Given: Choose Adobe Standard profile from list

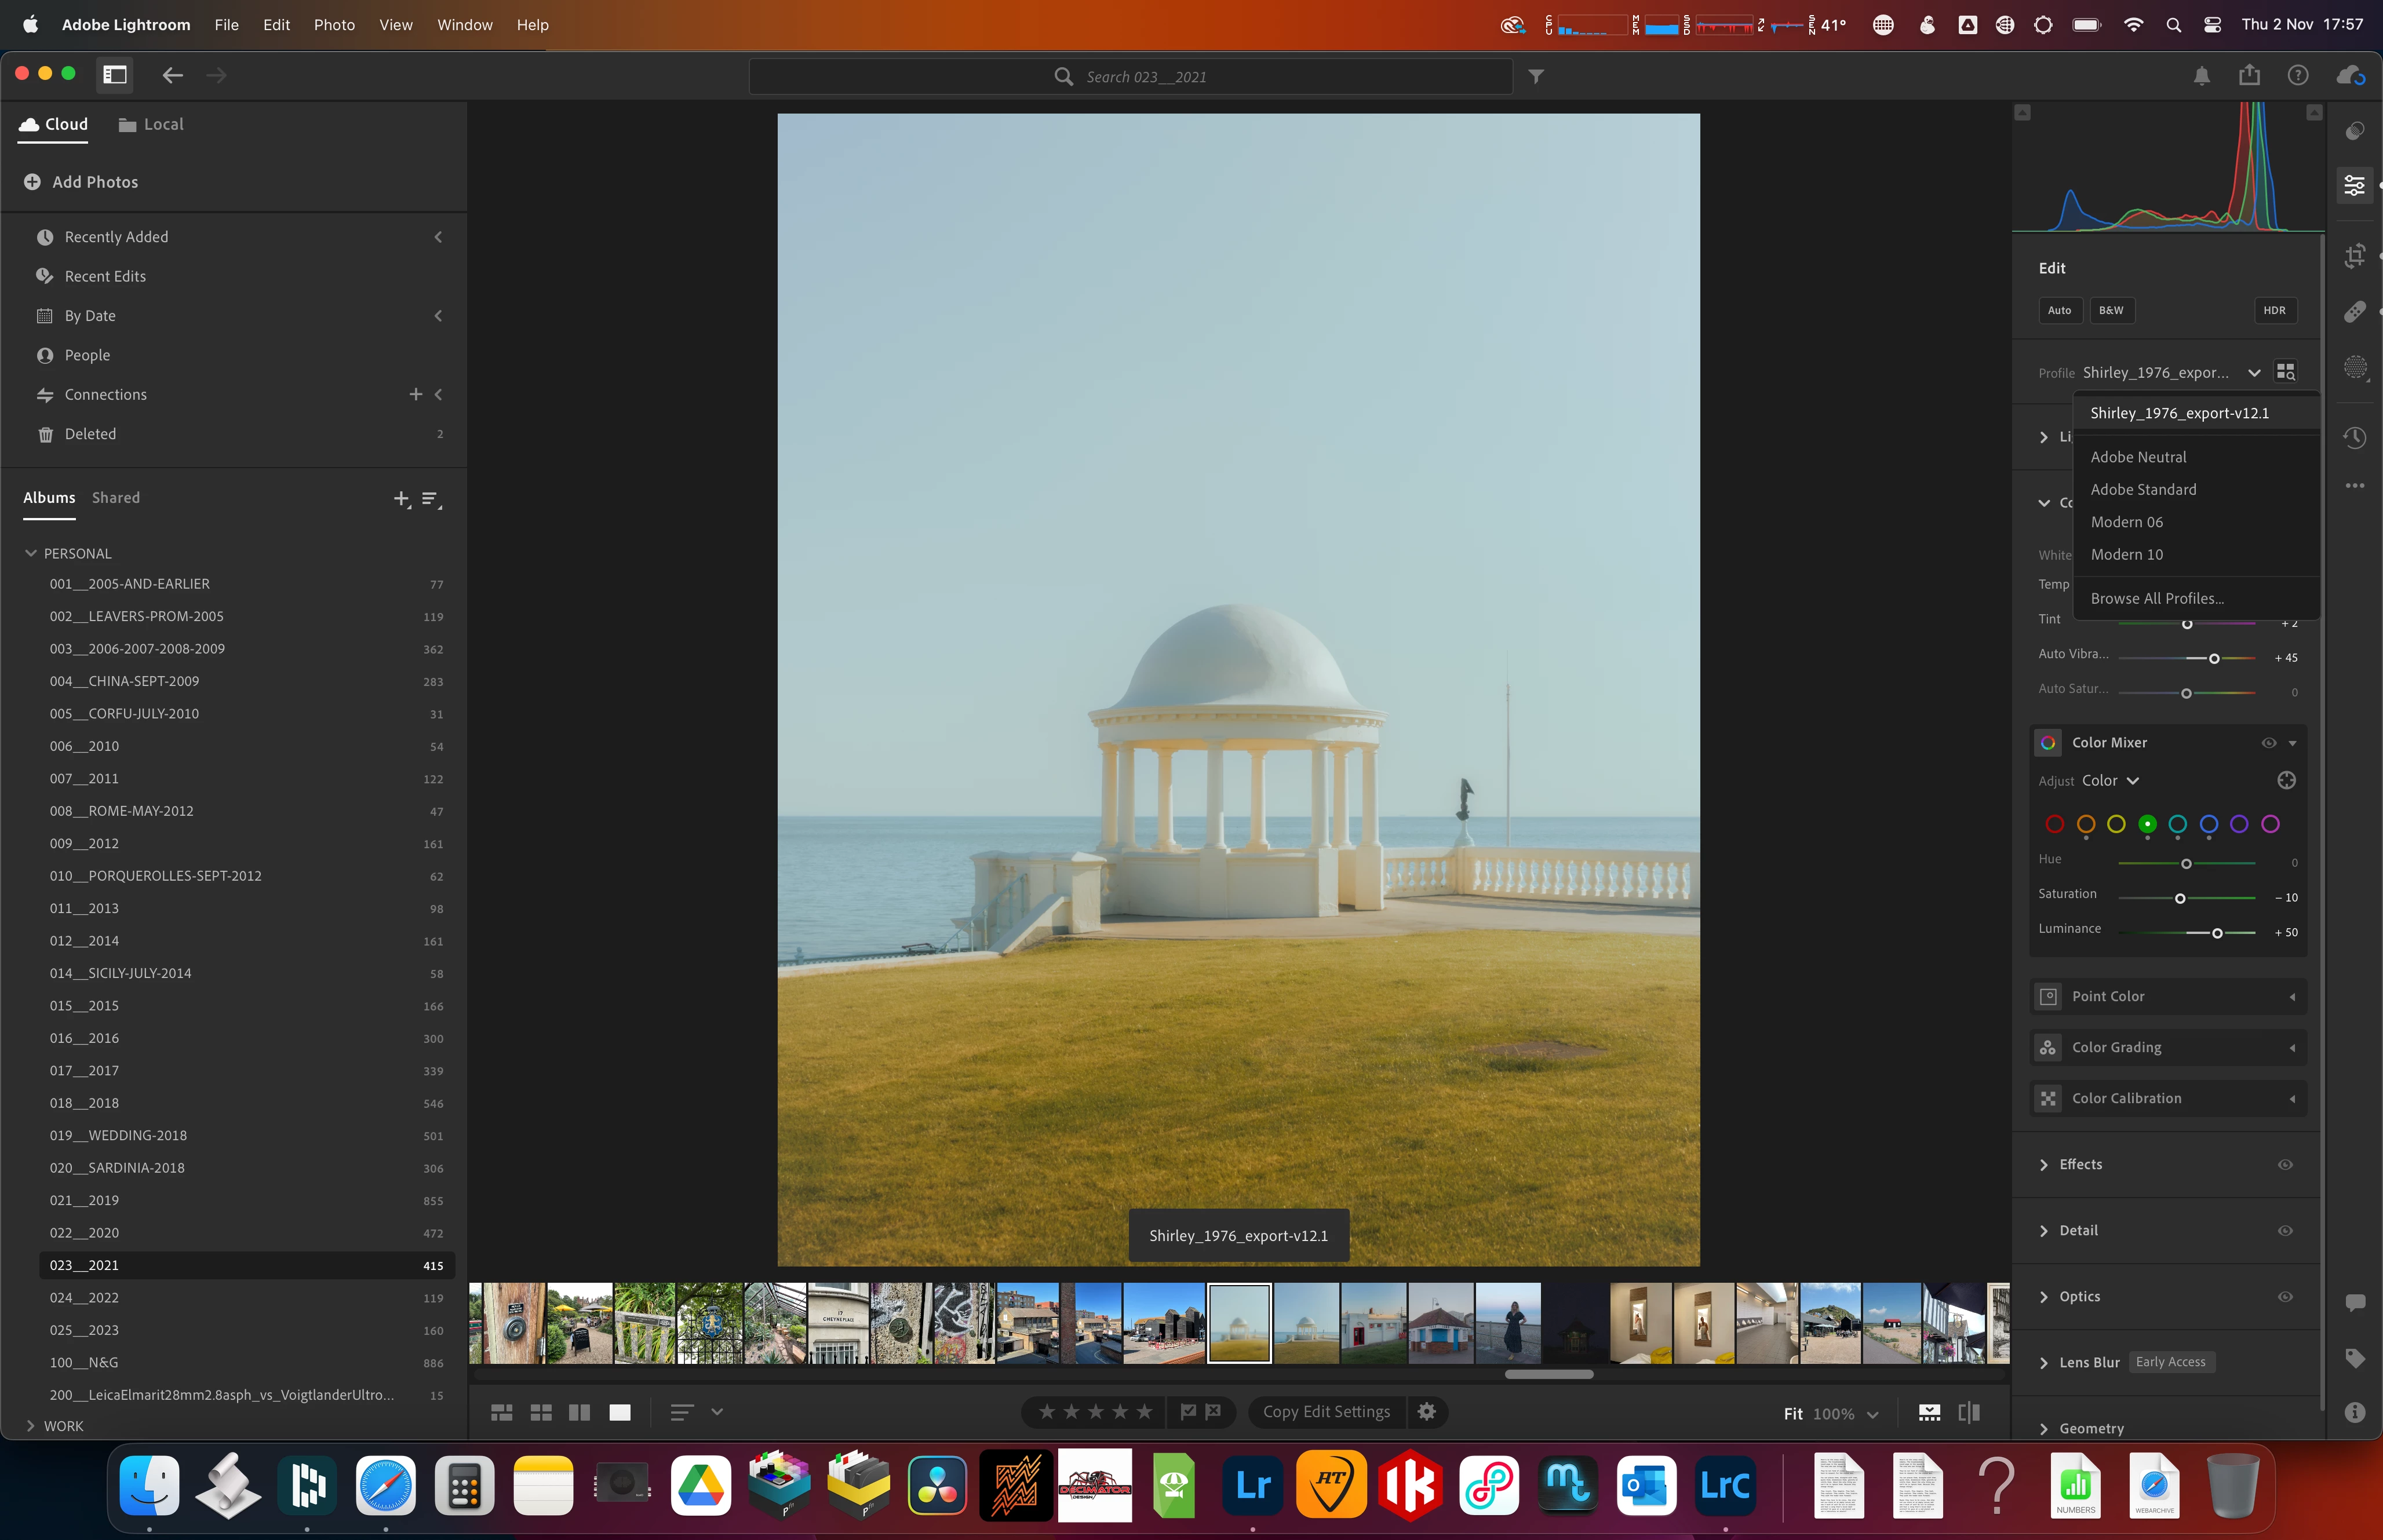Looking at the screenshot, I should click(2143, 489).
